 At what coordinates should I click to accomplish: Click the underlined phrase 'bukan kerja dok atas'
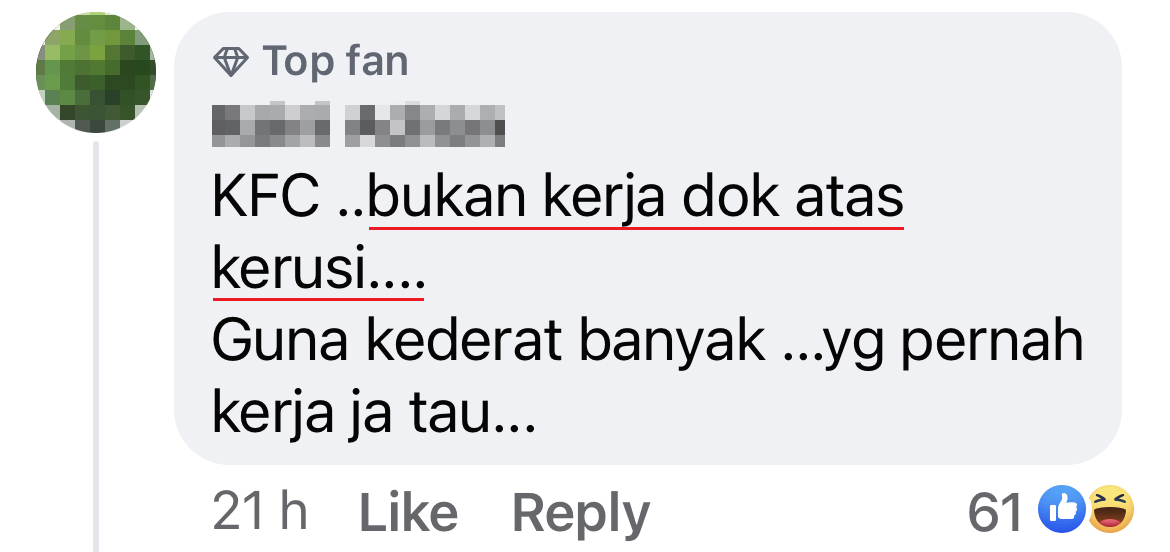(x=636, y=198)
